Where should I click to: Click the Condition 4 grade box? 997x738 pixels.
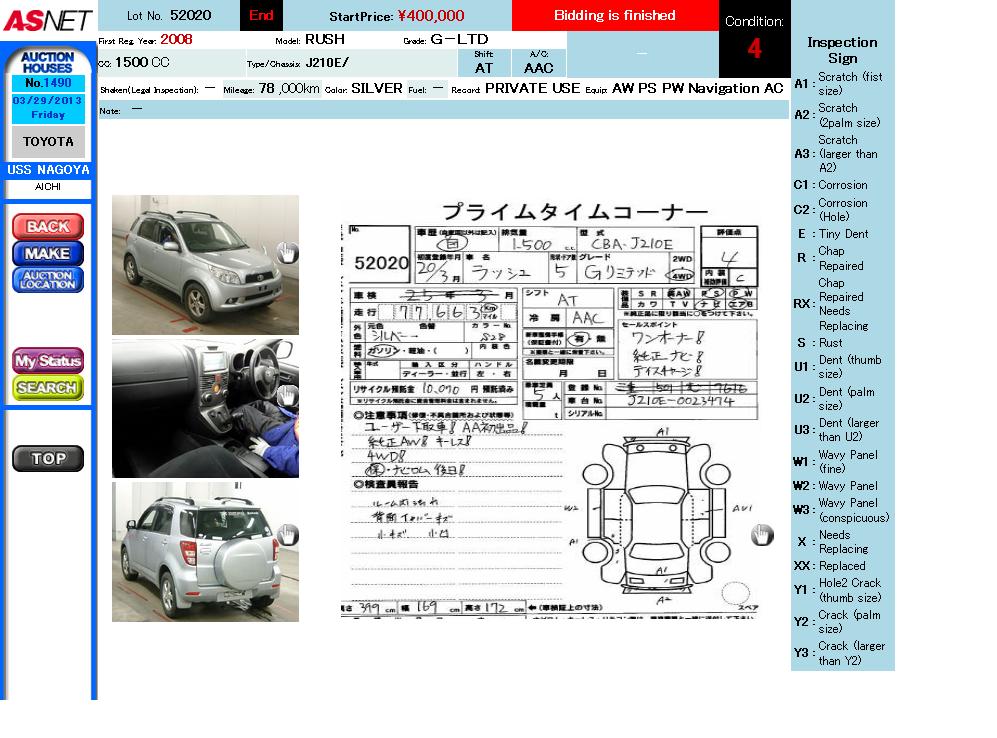point(754,40)
